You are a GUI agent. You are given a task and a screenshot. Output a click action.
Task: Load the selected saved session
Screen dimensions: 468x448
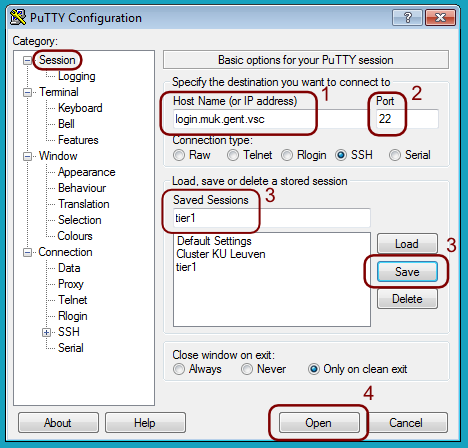pyautogui.click(x=407, y=244)
